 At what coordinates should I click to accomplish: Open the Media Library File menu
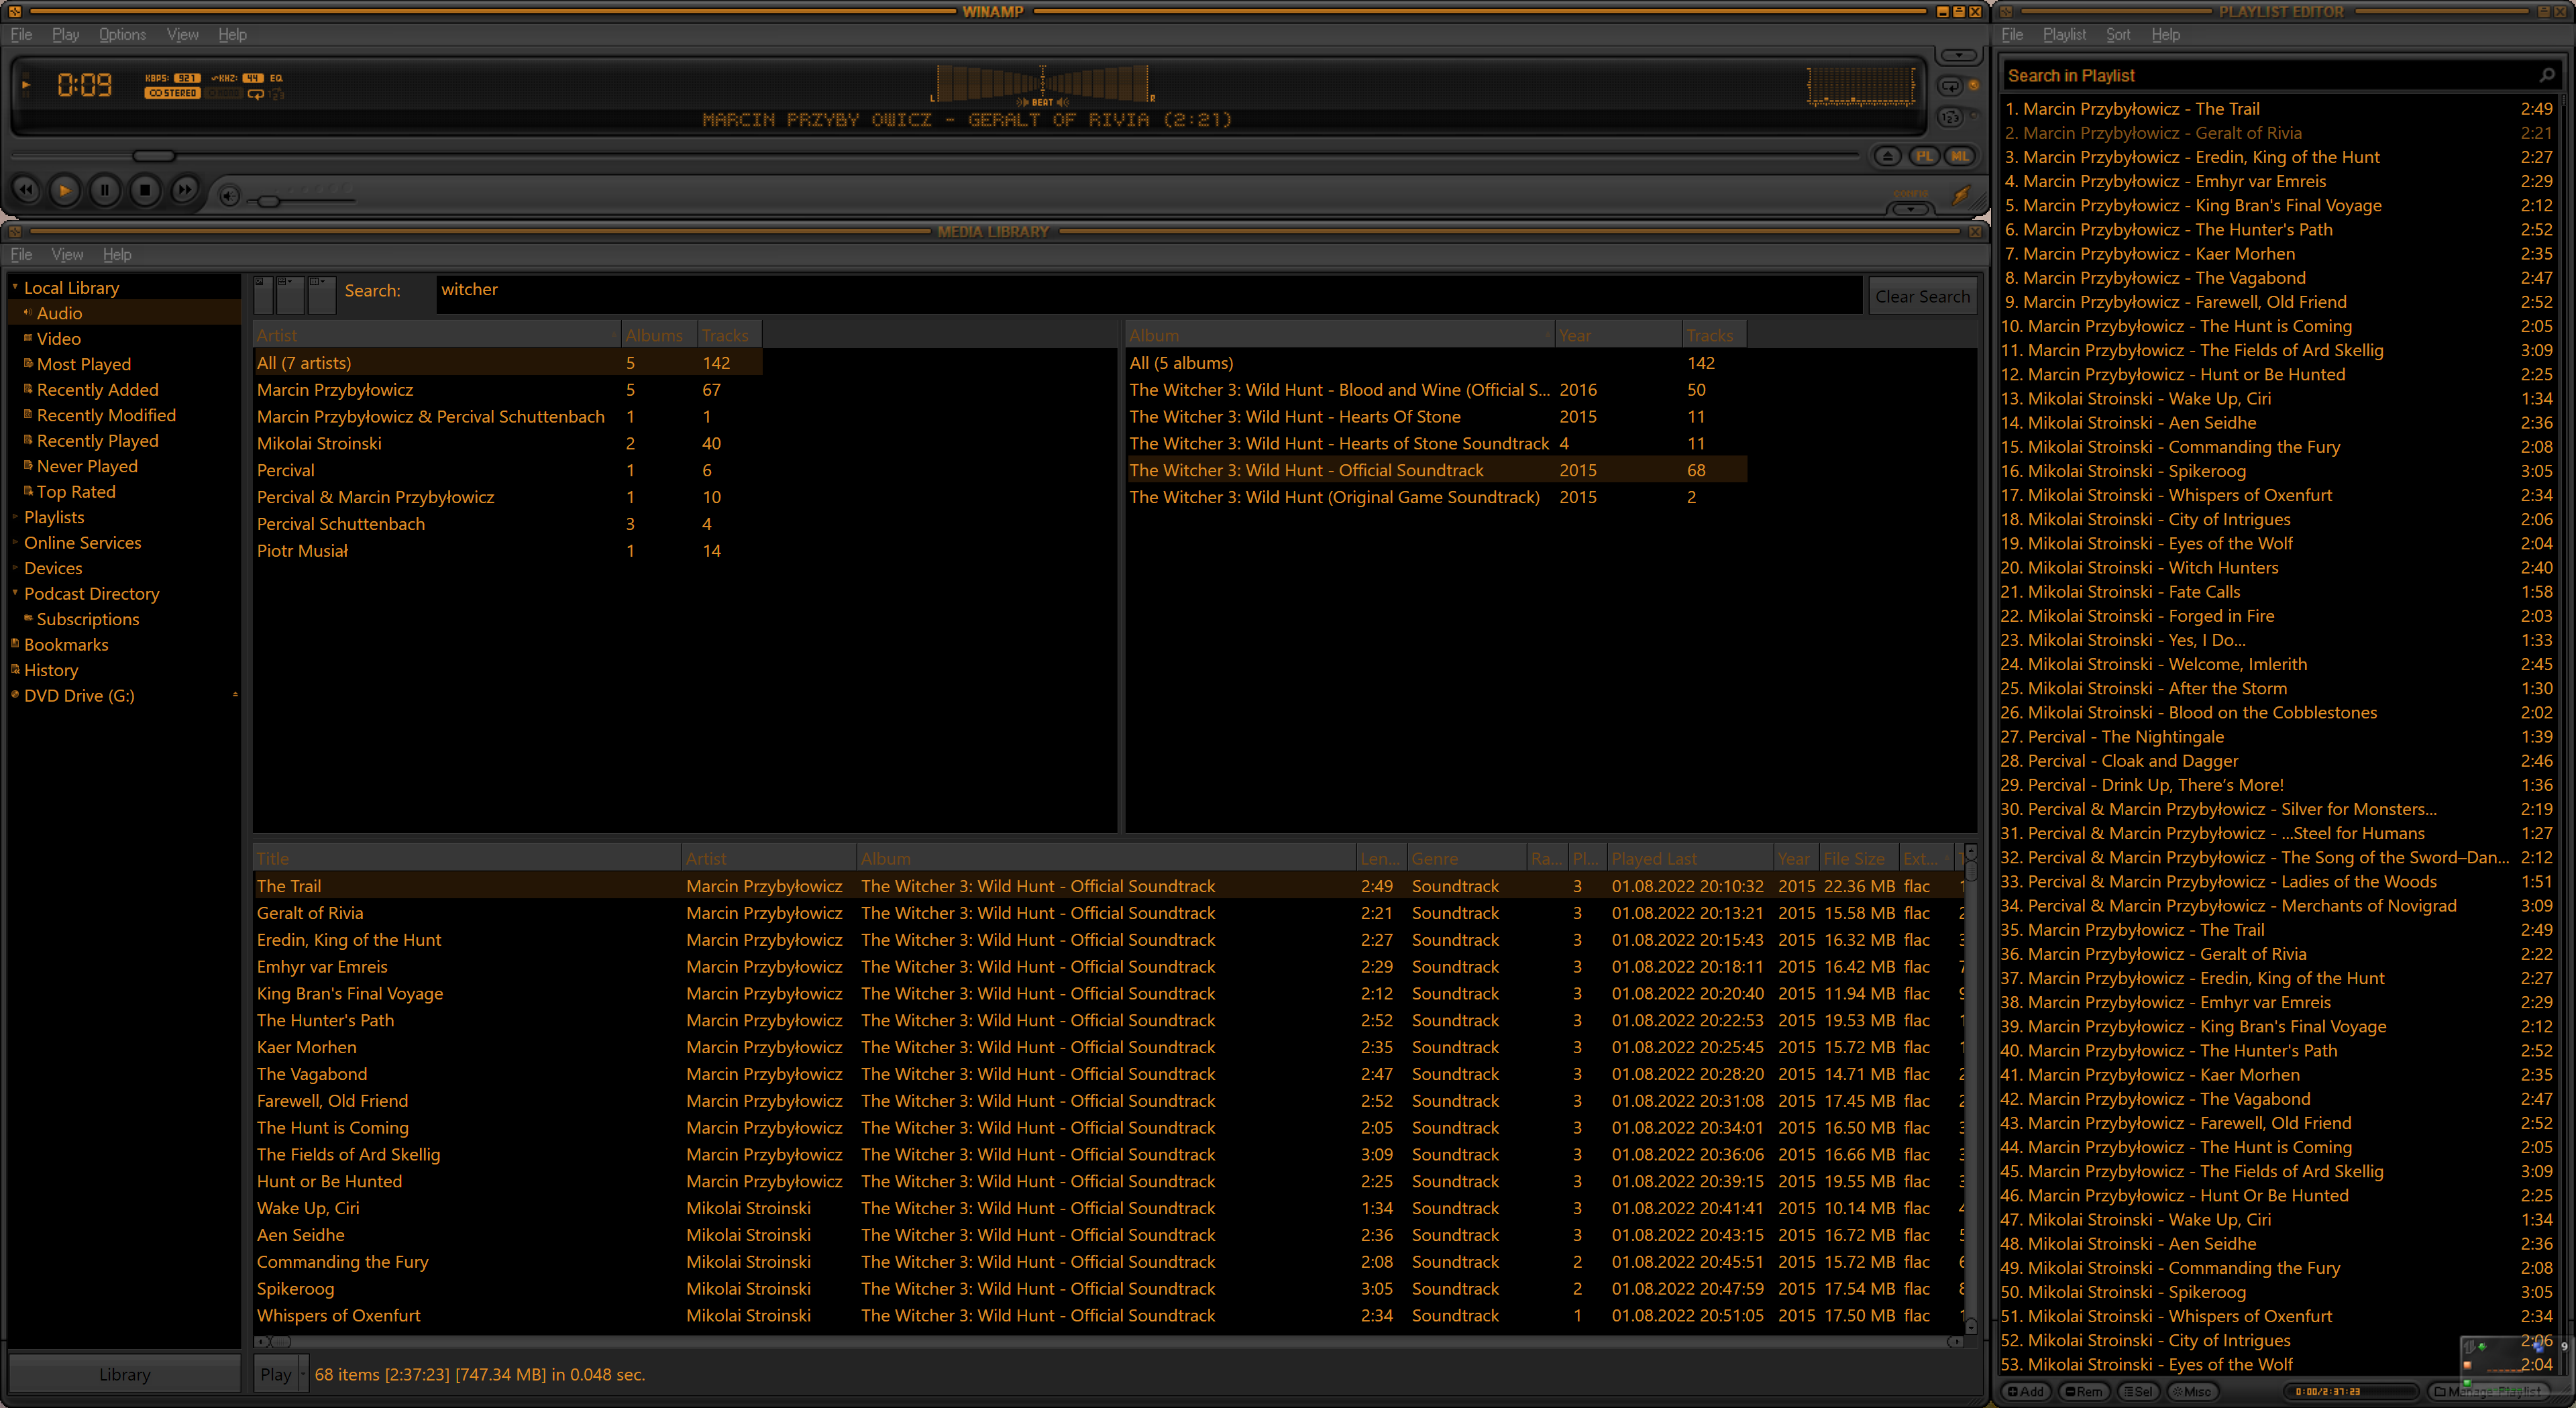tap(21, 254)
